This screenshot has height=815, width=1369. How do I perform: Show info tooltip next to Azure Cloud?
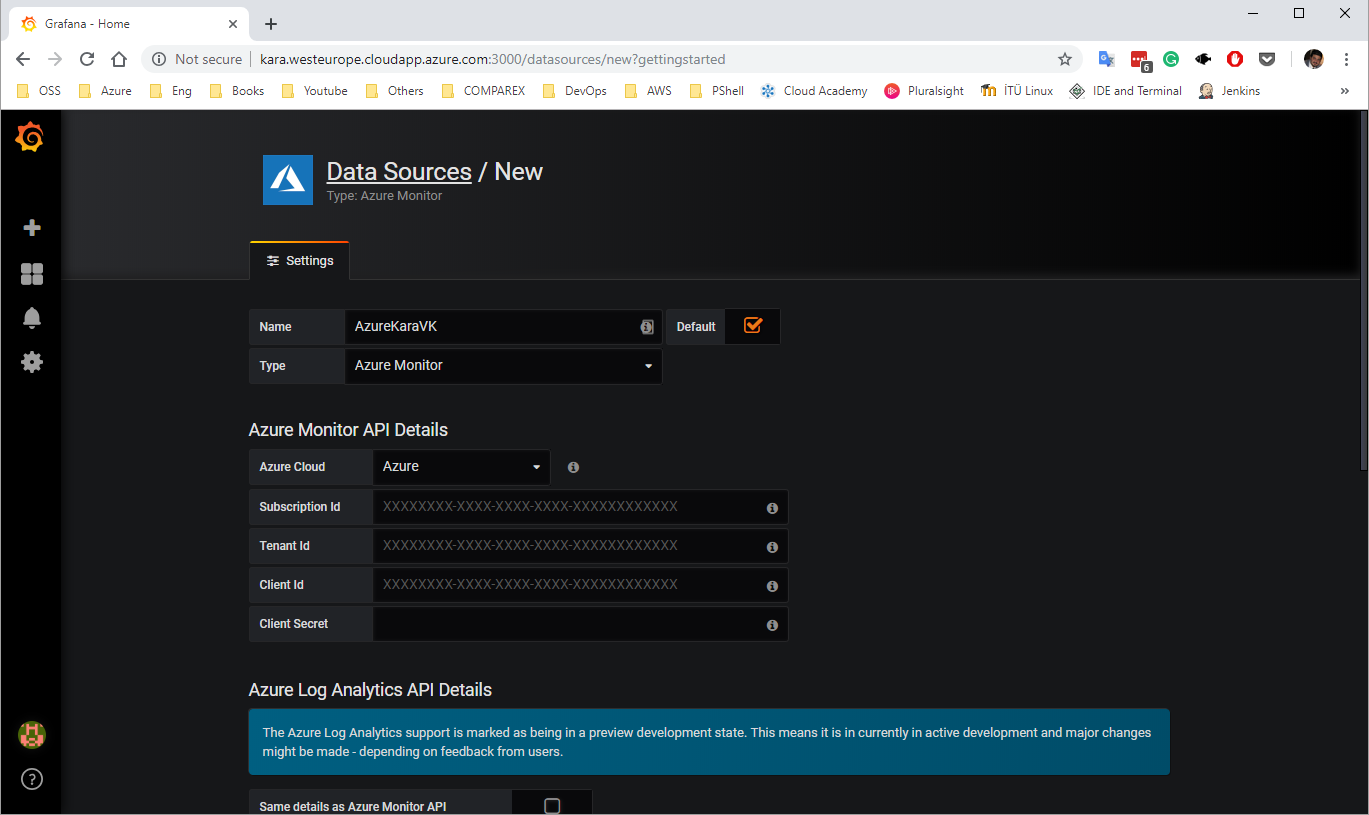tap(573, 467)
